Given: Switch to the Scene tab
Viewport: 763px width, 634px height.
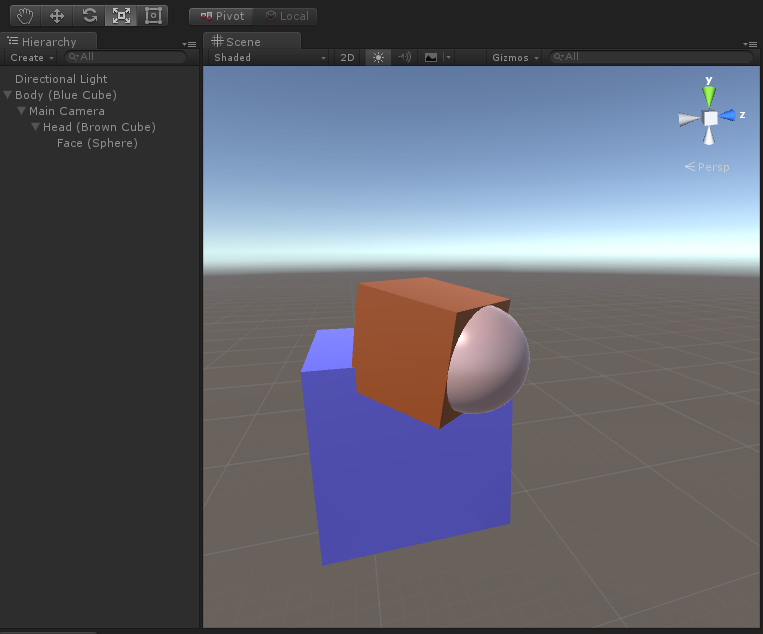Looking at the screenshot, I should click(x=252, y=41).
